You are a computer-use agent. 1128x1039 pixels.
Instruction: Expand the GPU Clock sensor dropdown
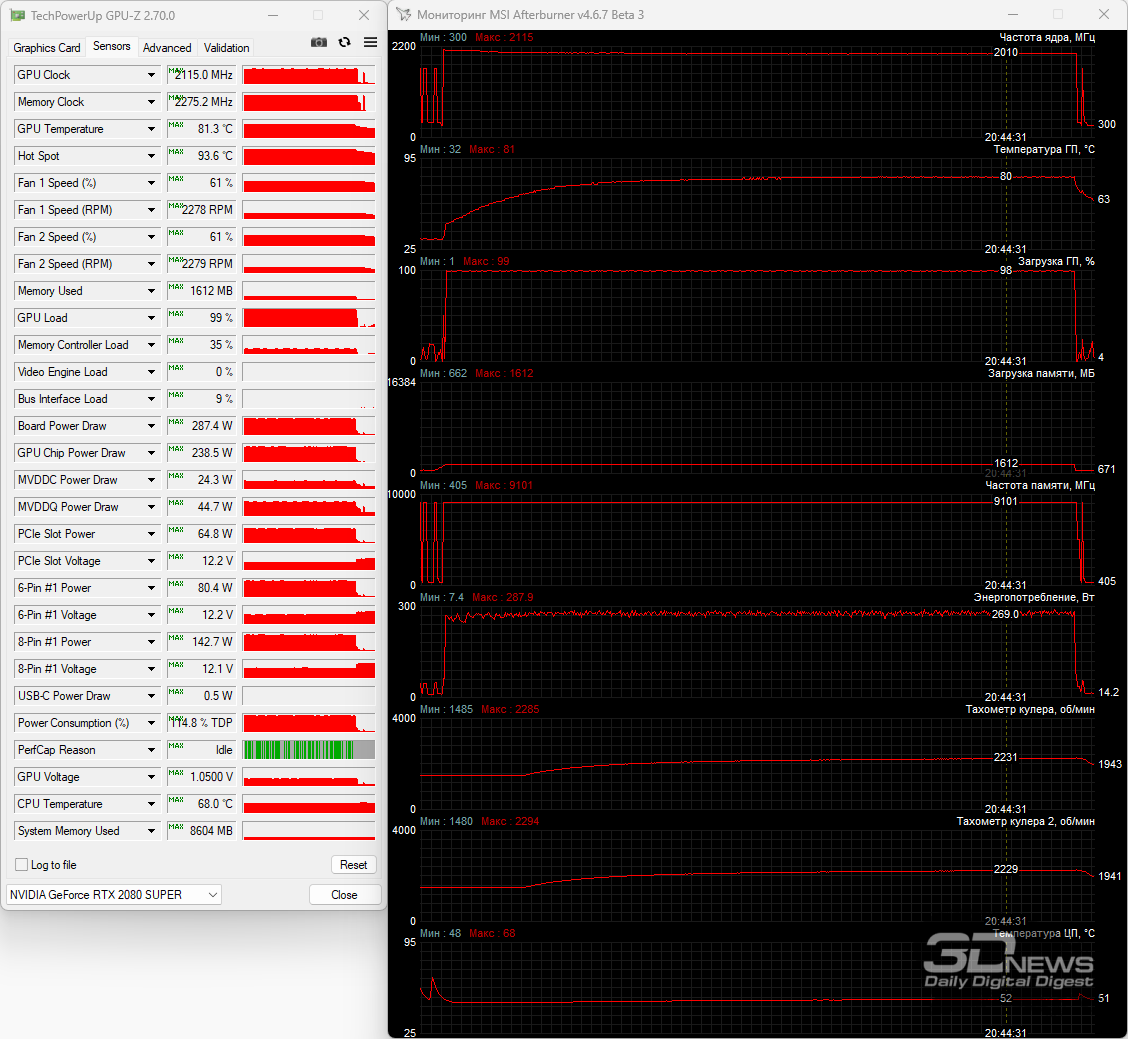click(151, 75)
